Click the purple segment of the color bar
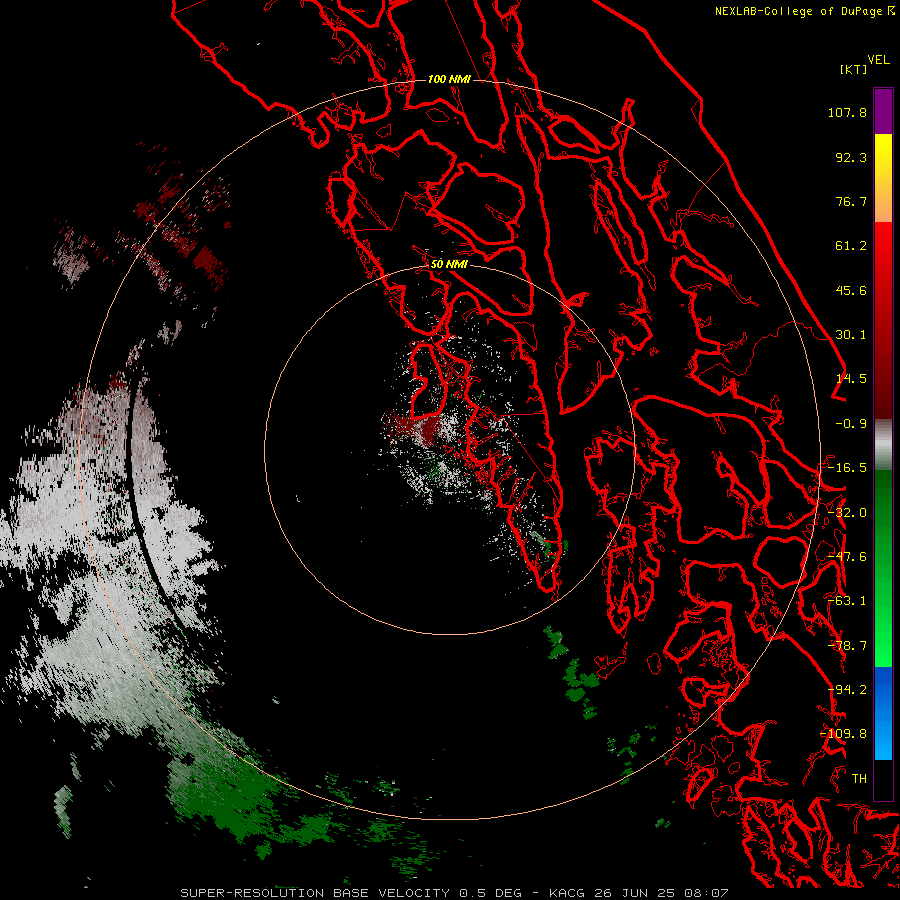 883,111
